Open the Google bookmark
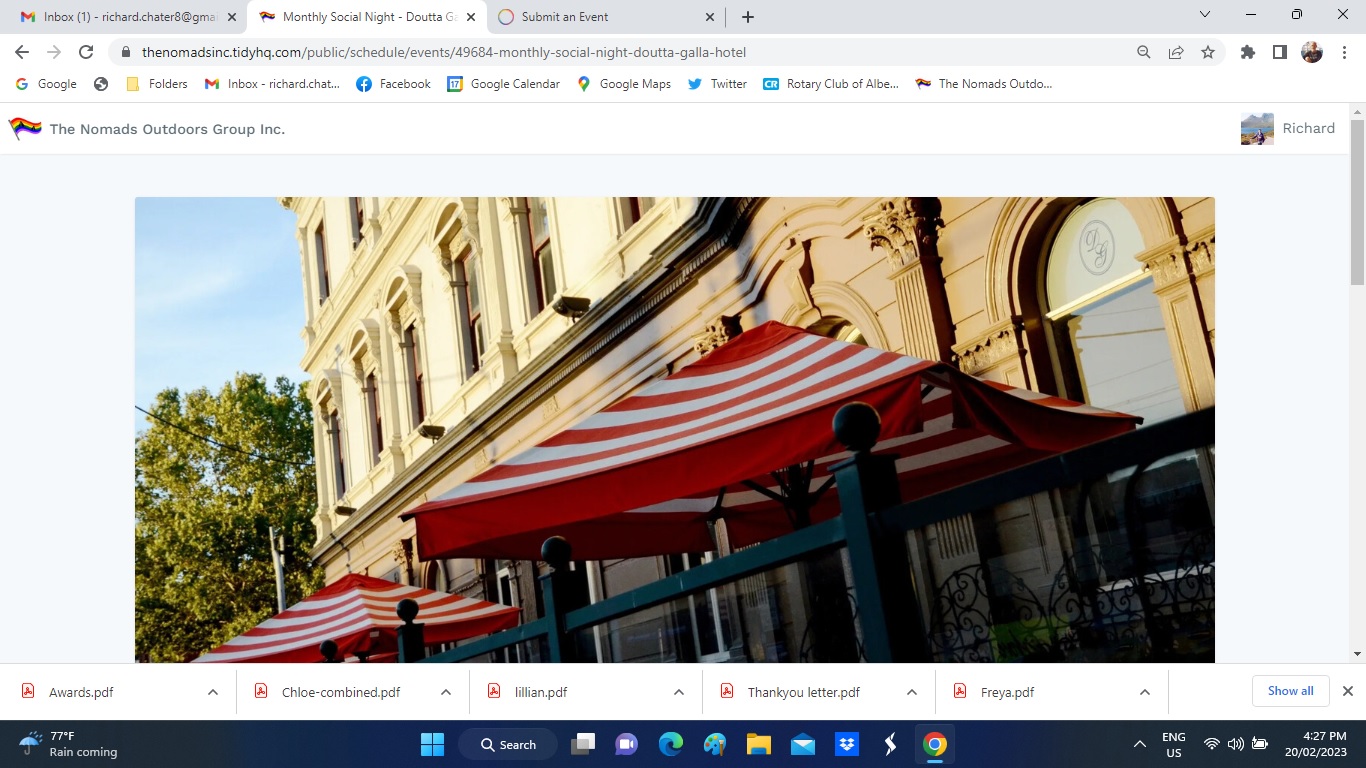Viewport: 1366px width, 768px height. click(x=46, y=84)
